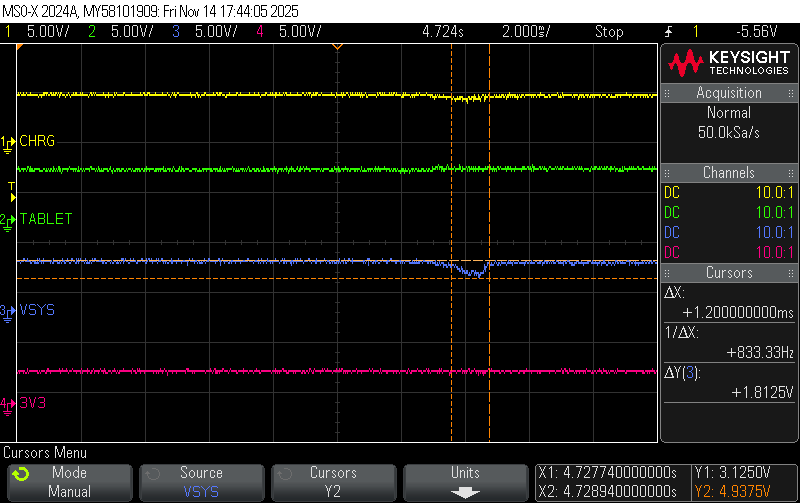The image size is (800, 503).
Task: Click the Acquisition panel header
Action: [x=729, y=93]
